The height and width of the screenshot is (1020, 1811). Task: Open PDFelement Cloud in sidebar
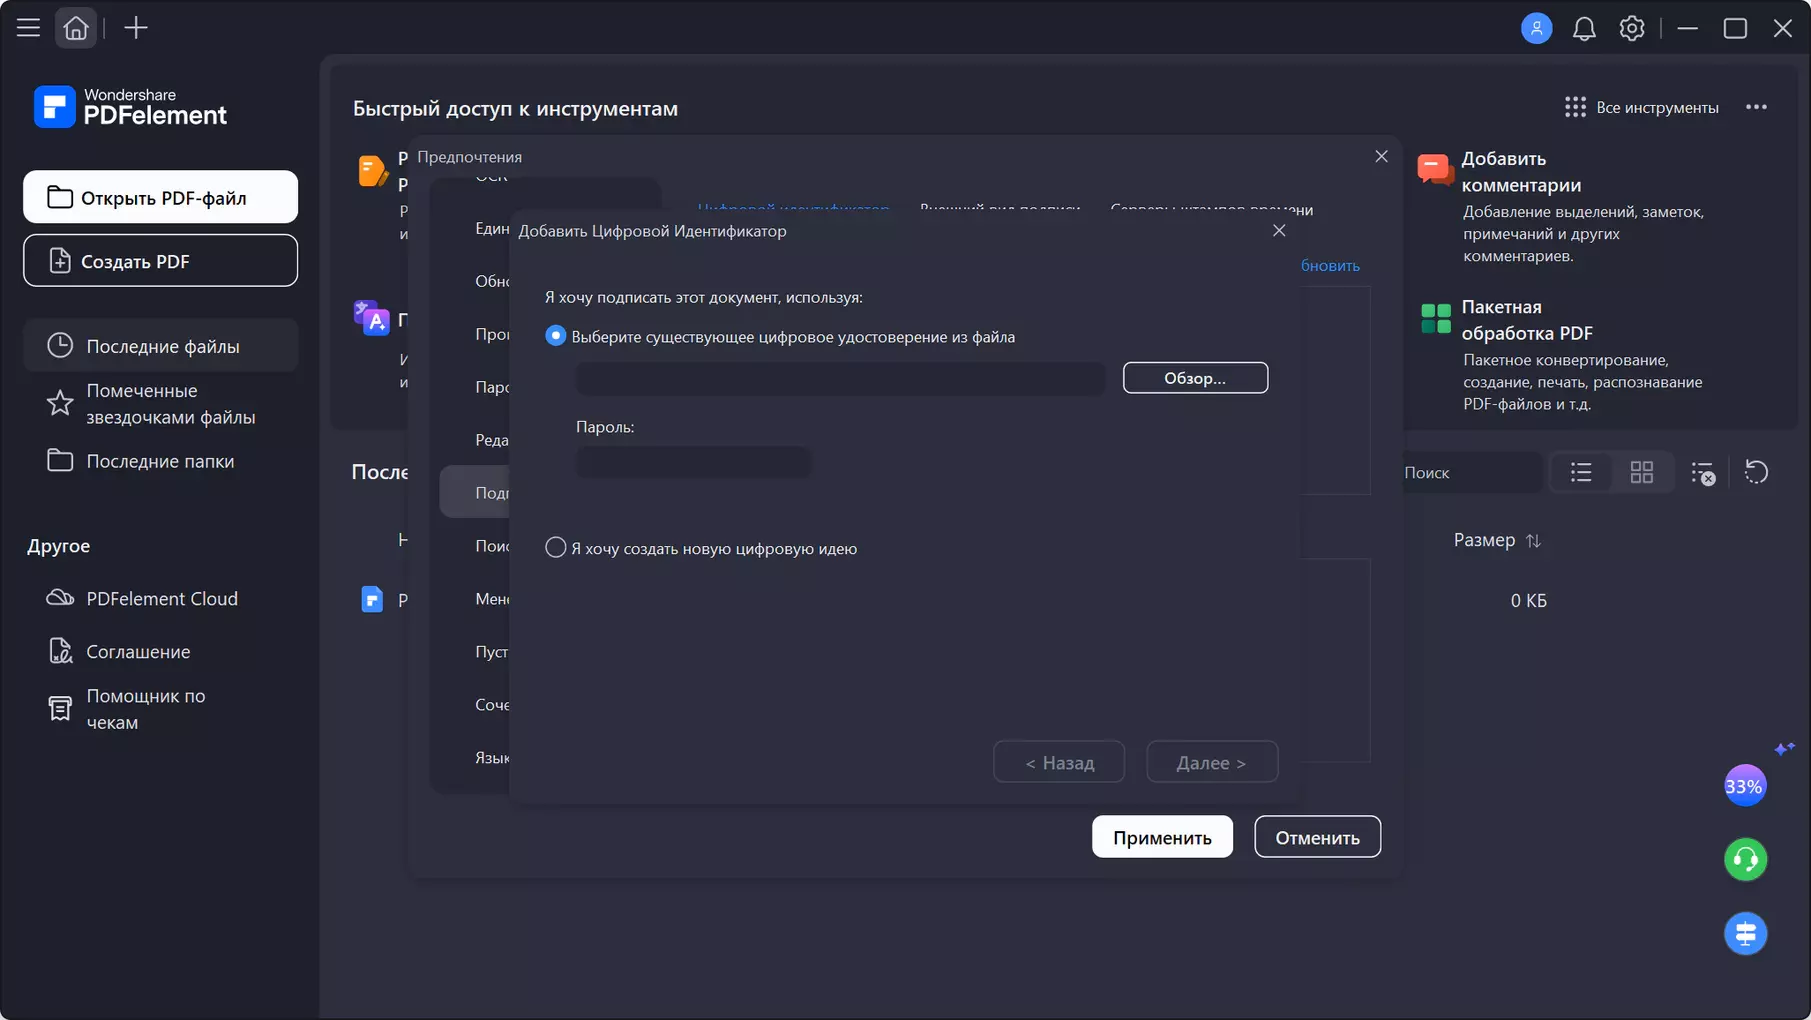pos(160,598)
